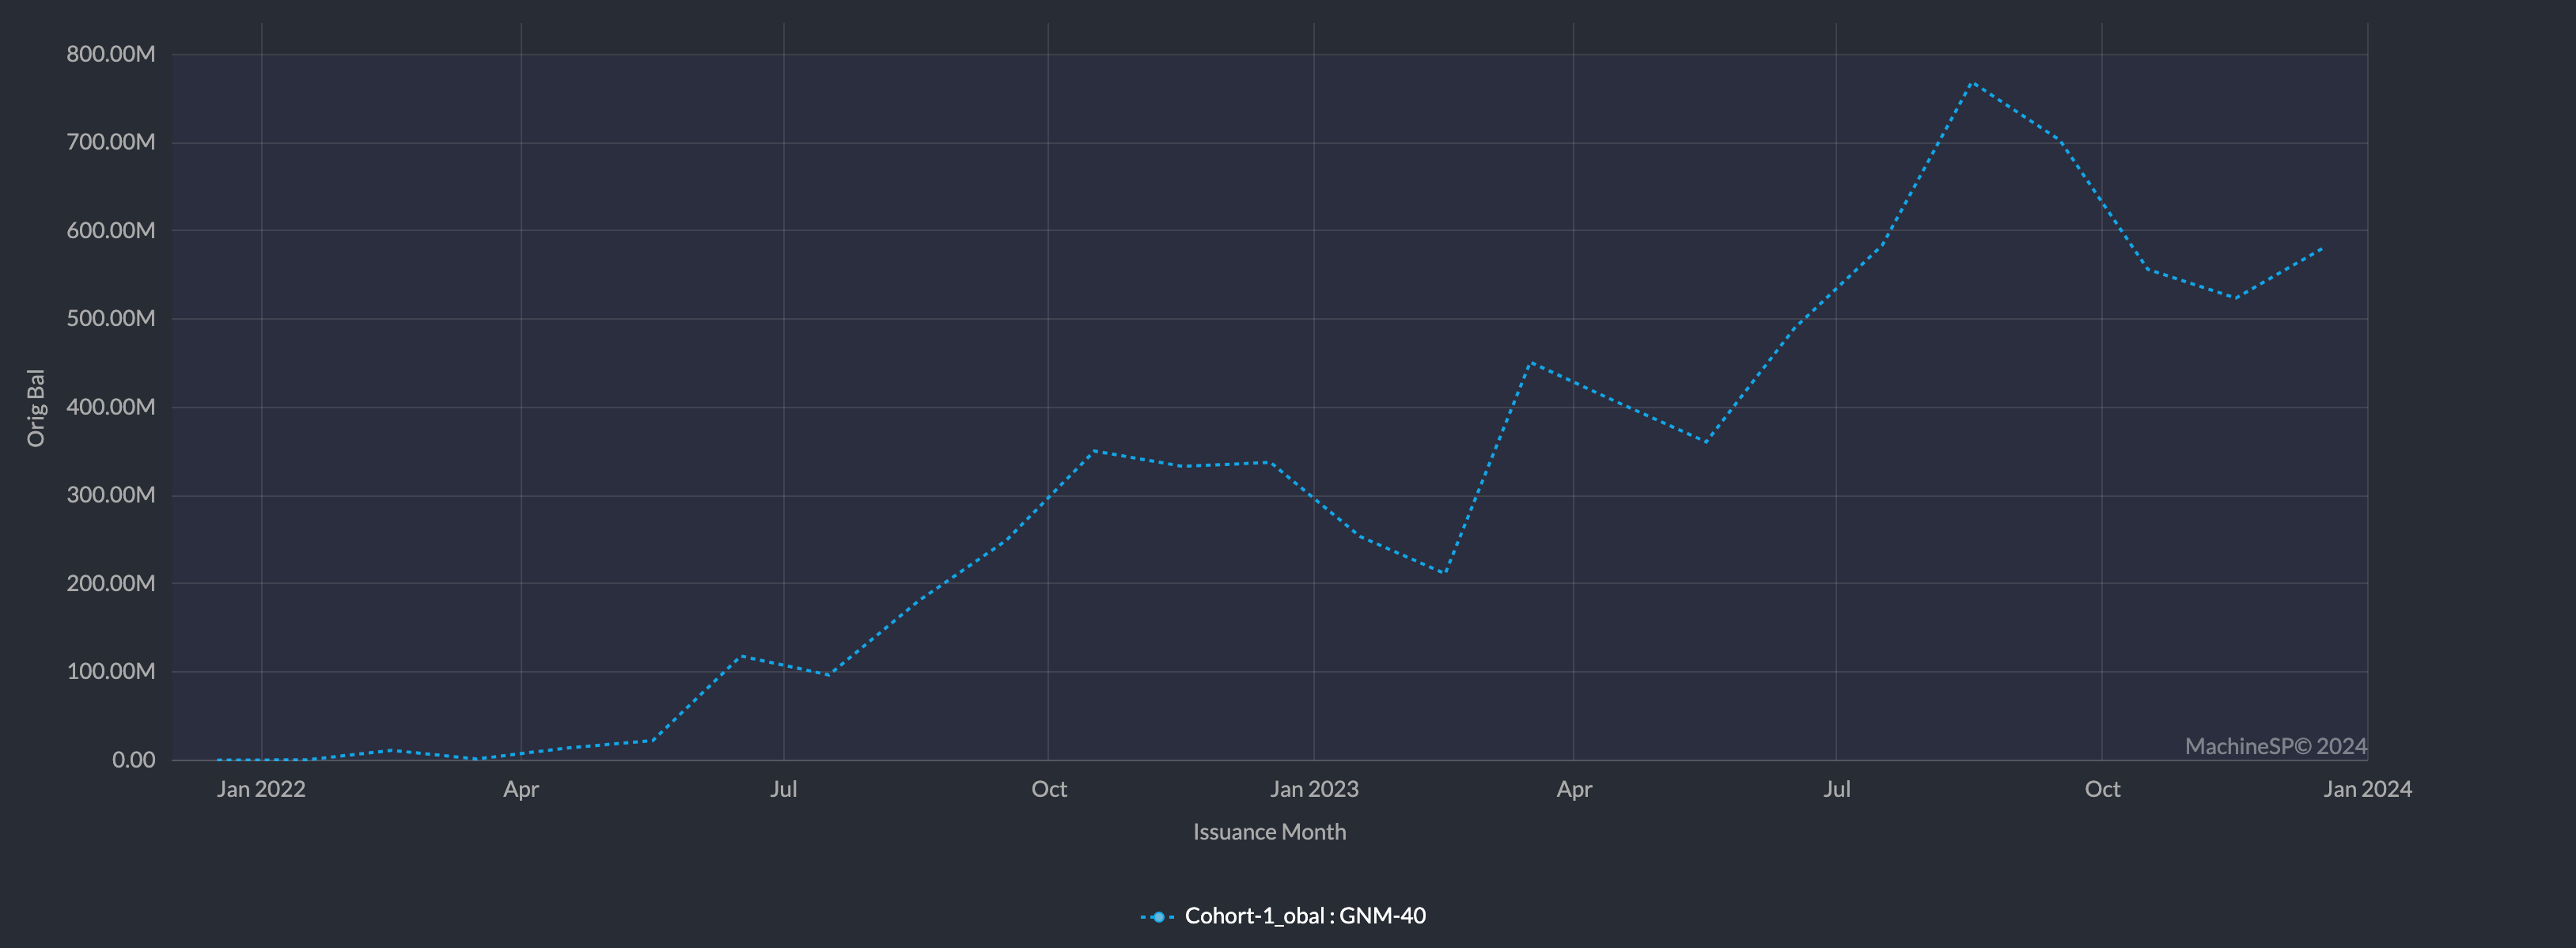Select the Jan 2023 x-axis tick label
Screen dimensions: 2576x948
(x=1314, y=789)
